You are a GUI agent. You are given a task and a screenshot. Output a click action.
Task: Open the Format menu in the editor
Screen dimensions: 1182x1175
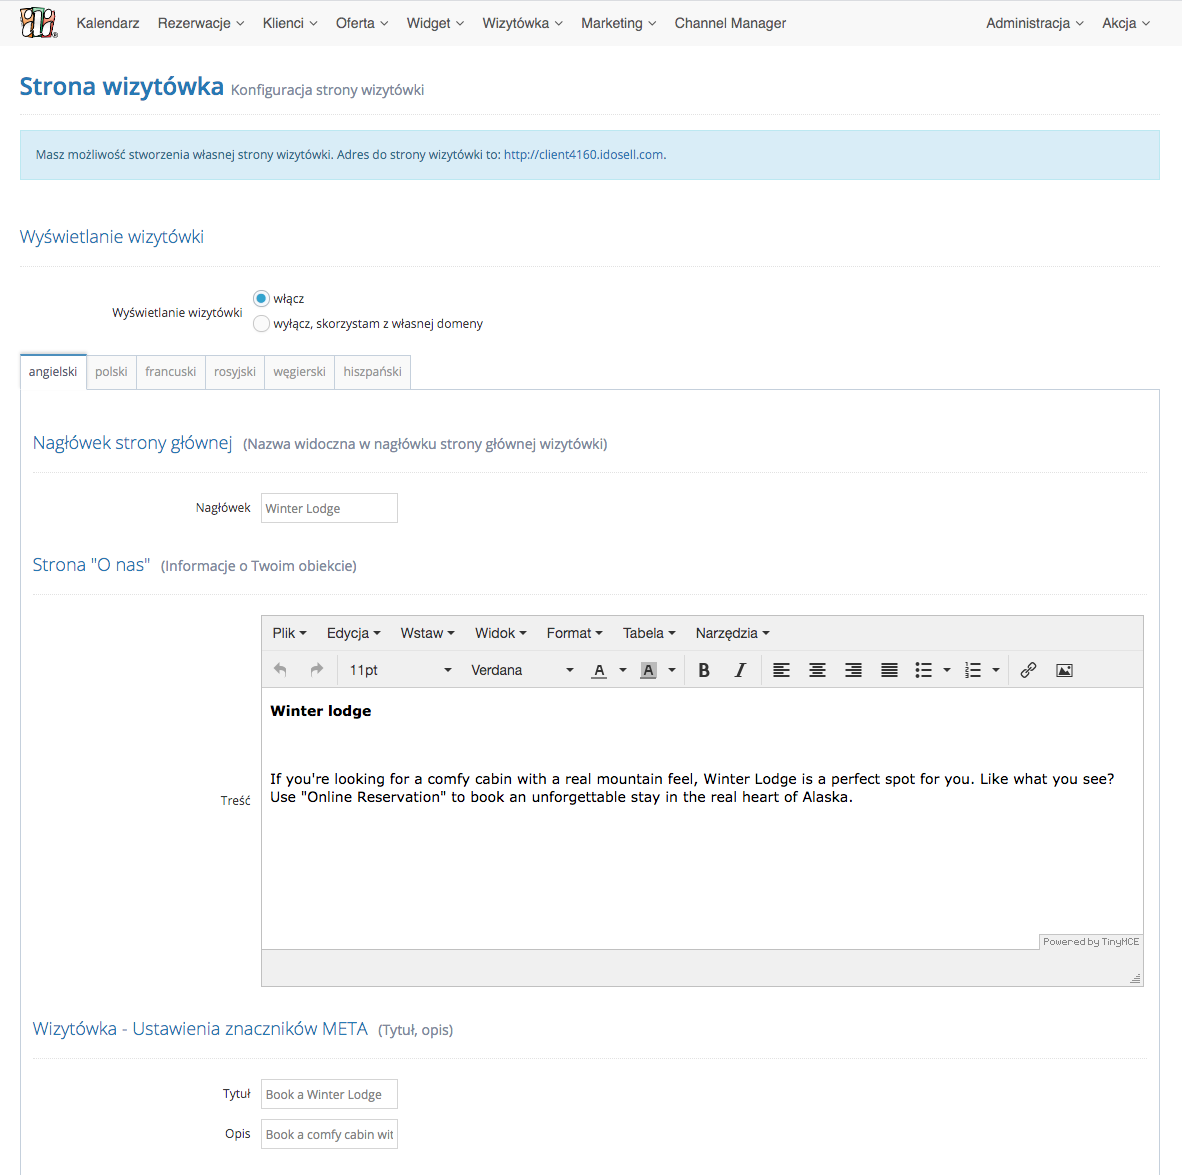click(574, 633)
